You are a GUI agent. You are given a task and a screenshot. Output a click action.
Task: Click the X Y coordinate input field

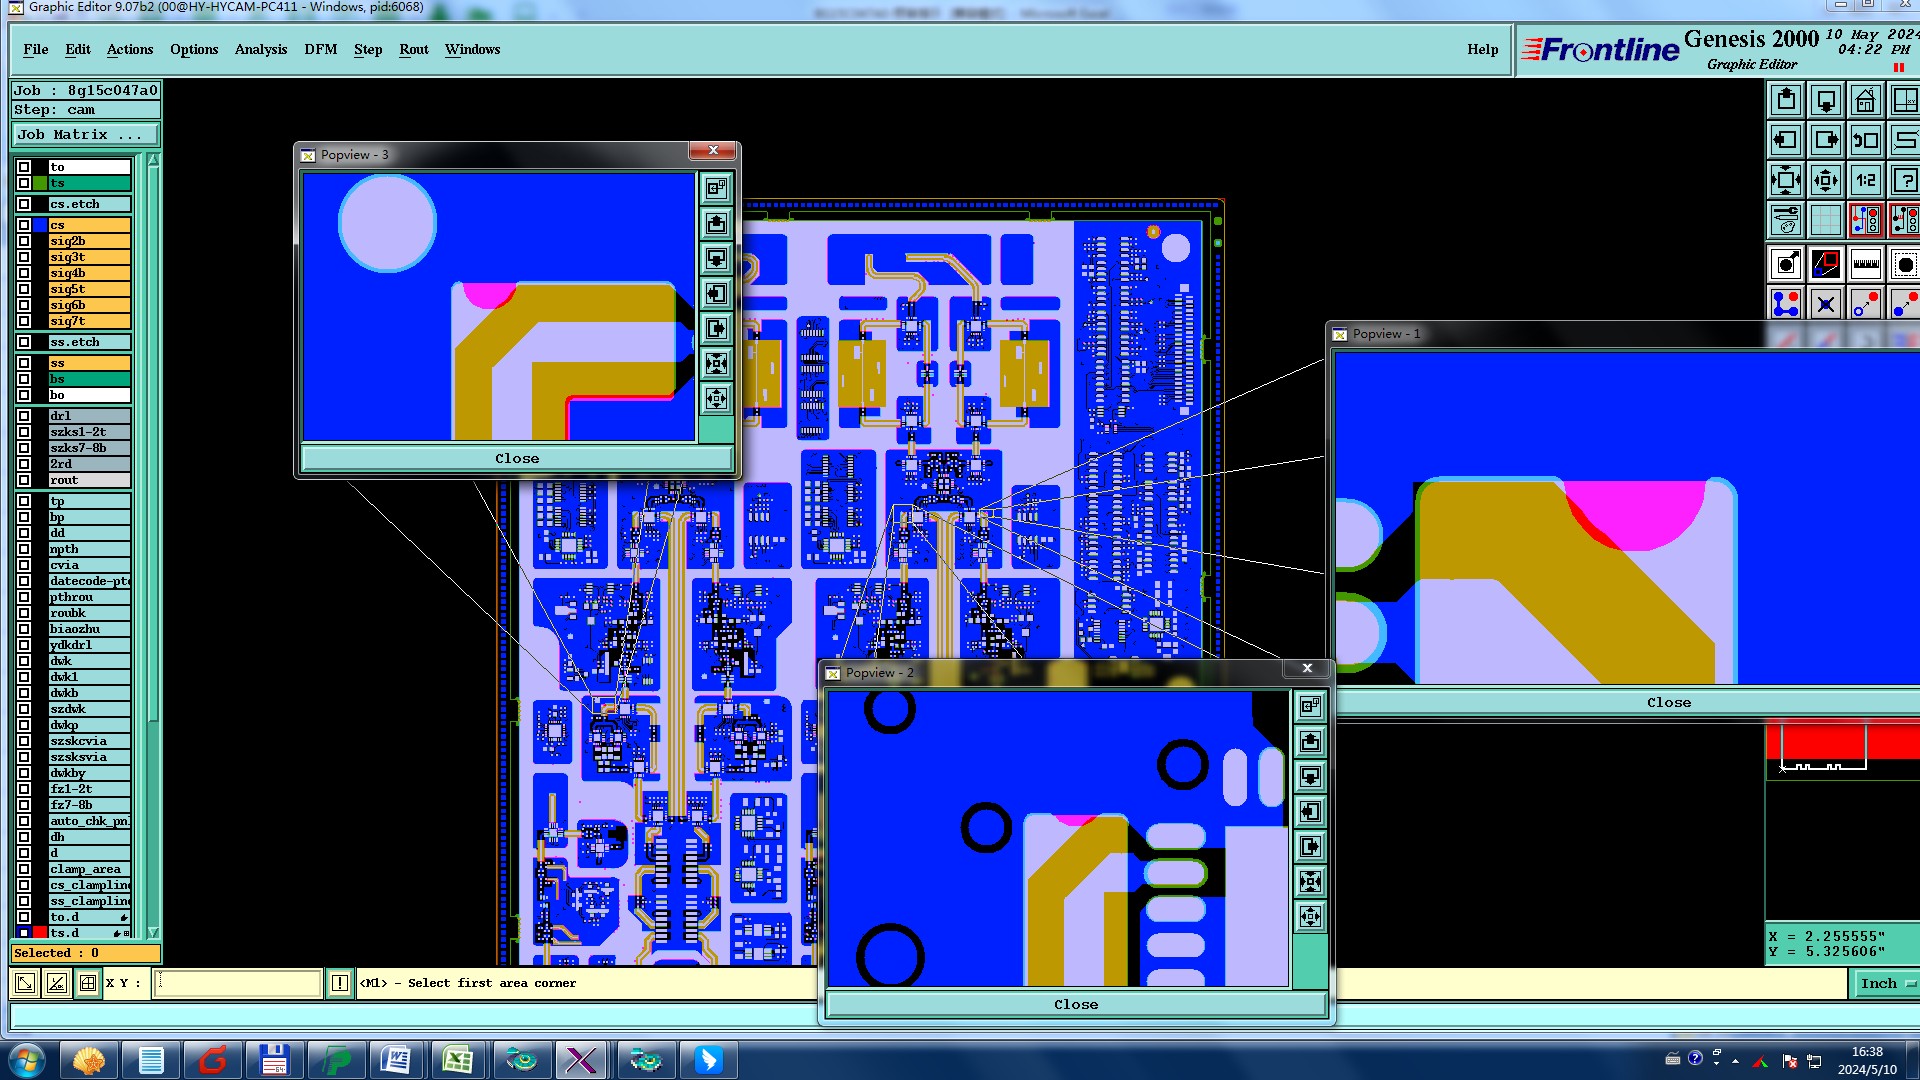[238, 983]
